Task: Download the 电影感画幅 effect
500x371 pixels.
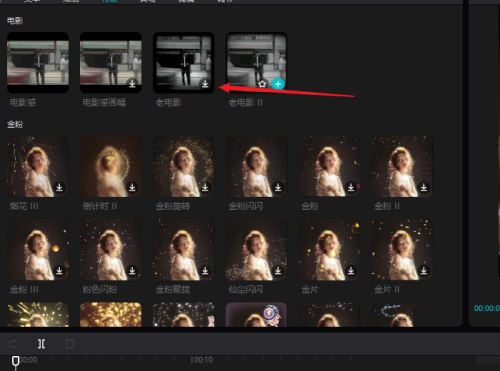Action: pyautogui.click(x=132, y=83)
